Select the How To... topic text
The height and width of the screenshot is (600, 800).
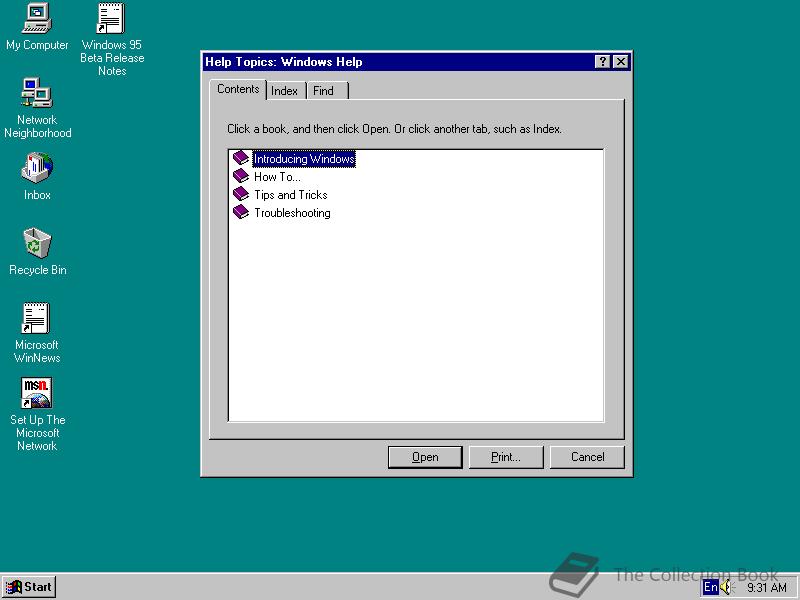(278, 177)
